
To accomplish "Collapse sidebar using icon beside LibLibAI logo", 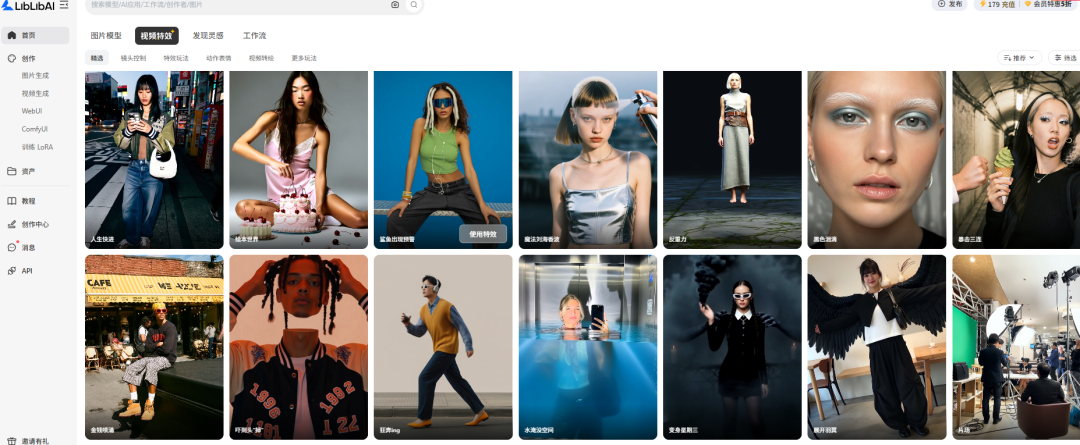I will 64,6.
